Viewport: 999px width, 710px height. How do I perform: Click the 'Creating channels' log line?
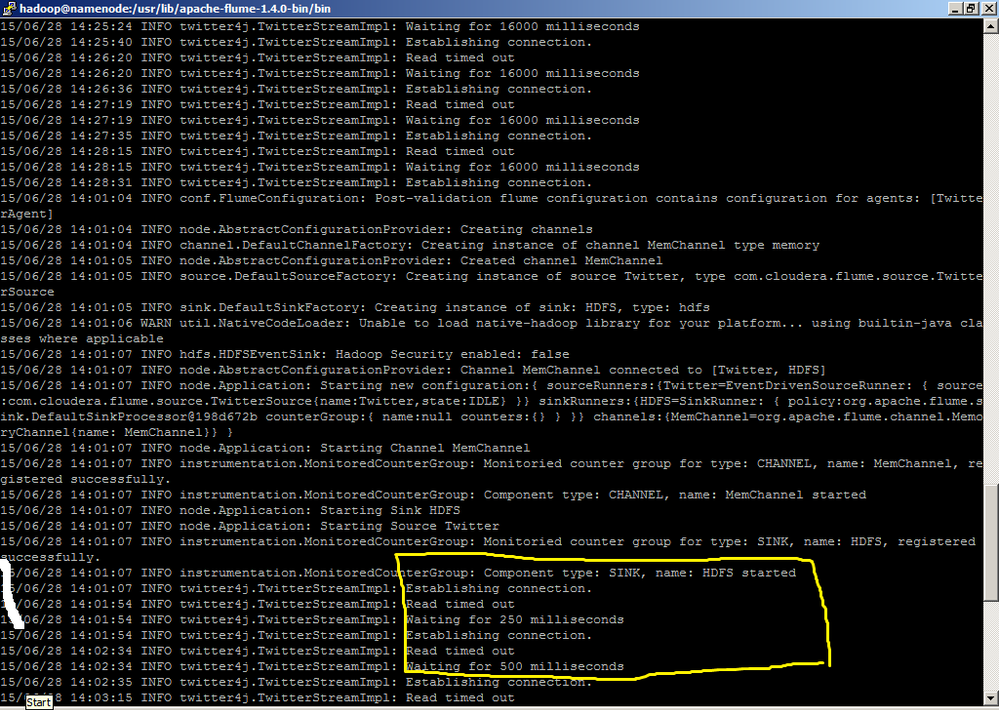[x=297, y=229]
